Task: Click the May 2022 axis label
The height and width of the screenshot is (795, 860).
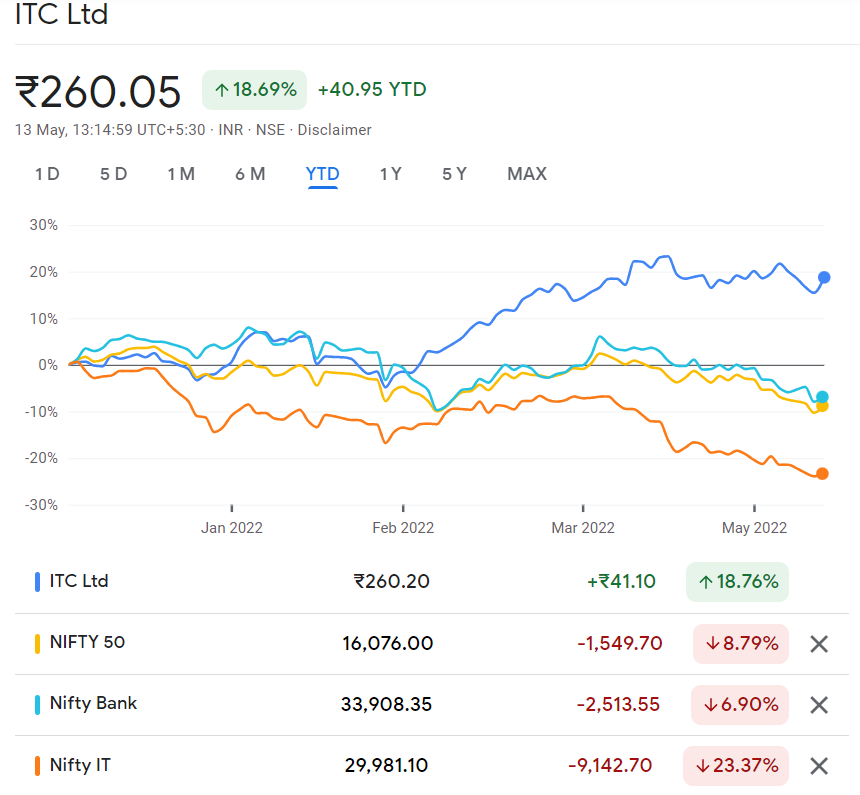Action: (x=755, y=528)
